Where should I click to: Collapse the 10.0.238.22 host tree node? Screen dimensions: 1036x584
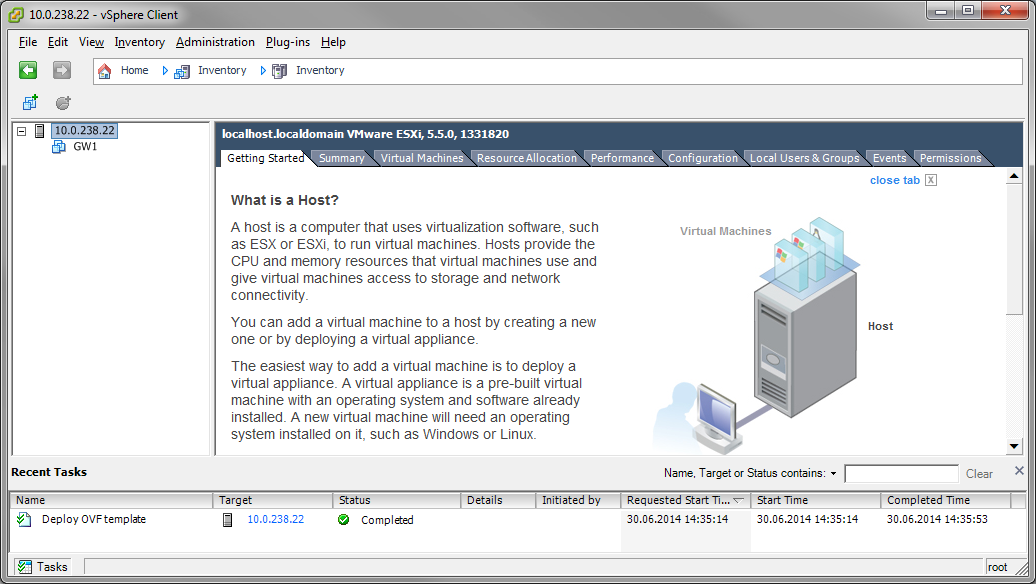click(x=21, y=131)
